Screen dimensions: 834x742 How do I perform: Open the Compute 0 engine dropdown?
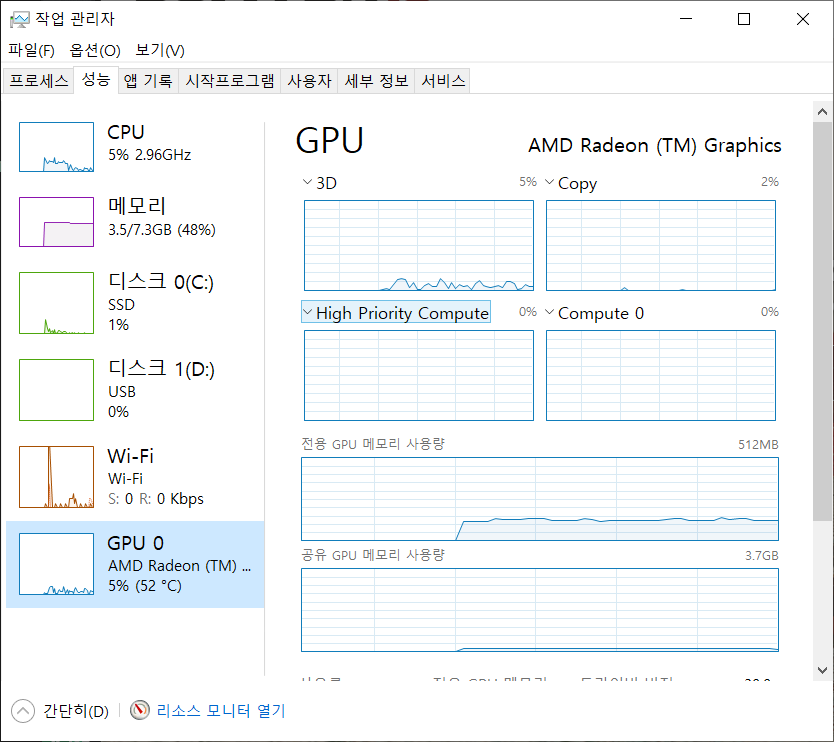(549, 313)
